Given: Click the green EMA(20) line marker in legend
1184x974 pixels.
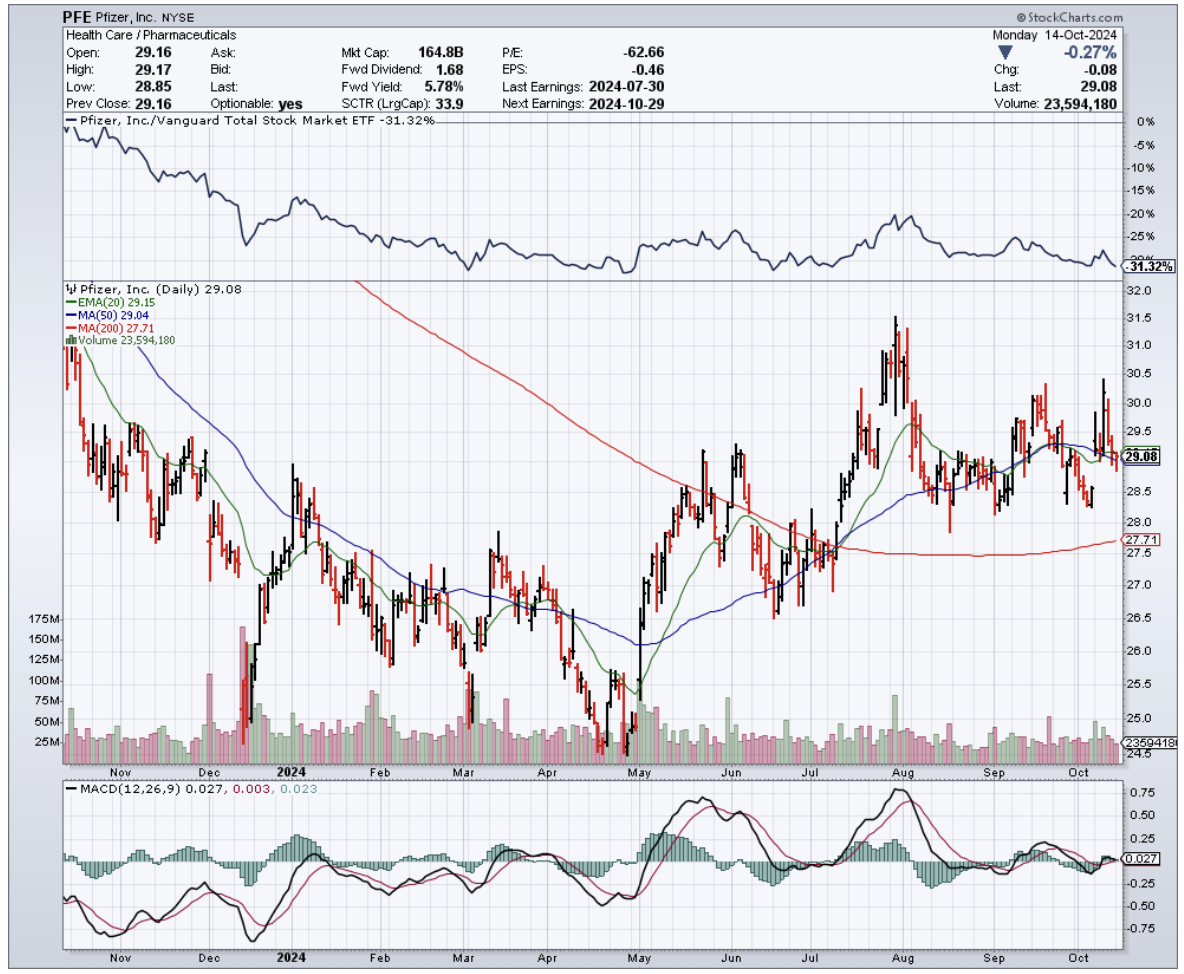Looking at the screenshot, I should point(70,301).
